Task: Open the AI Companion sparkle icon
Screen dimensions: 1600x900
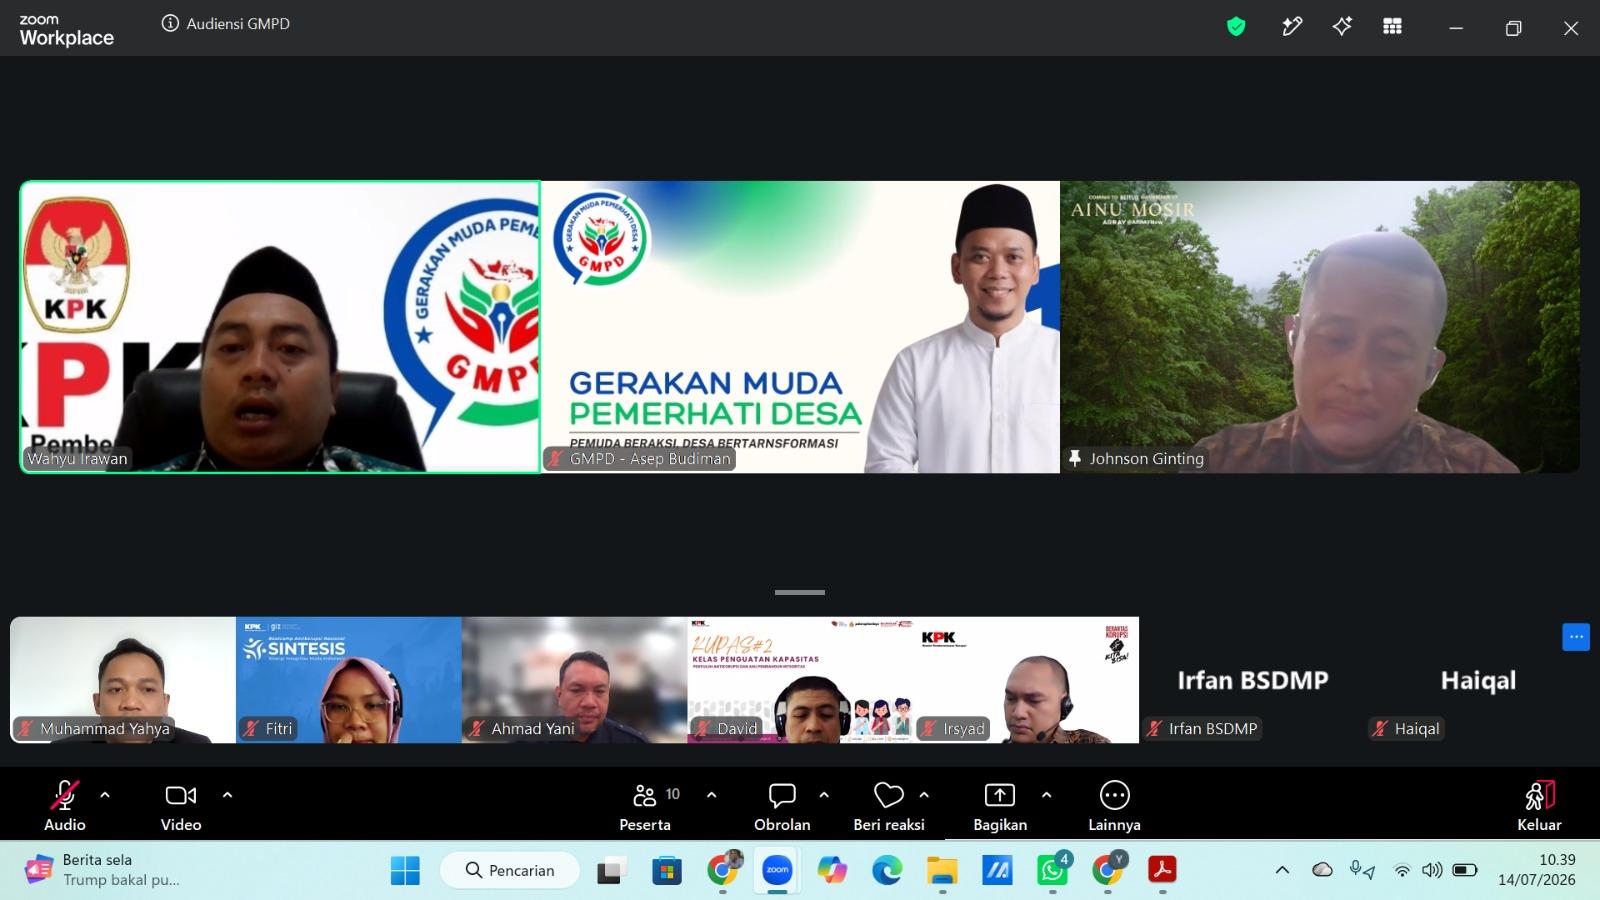Action: click(1342, 27)
